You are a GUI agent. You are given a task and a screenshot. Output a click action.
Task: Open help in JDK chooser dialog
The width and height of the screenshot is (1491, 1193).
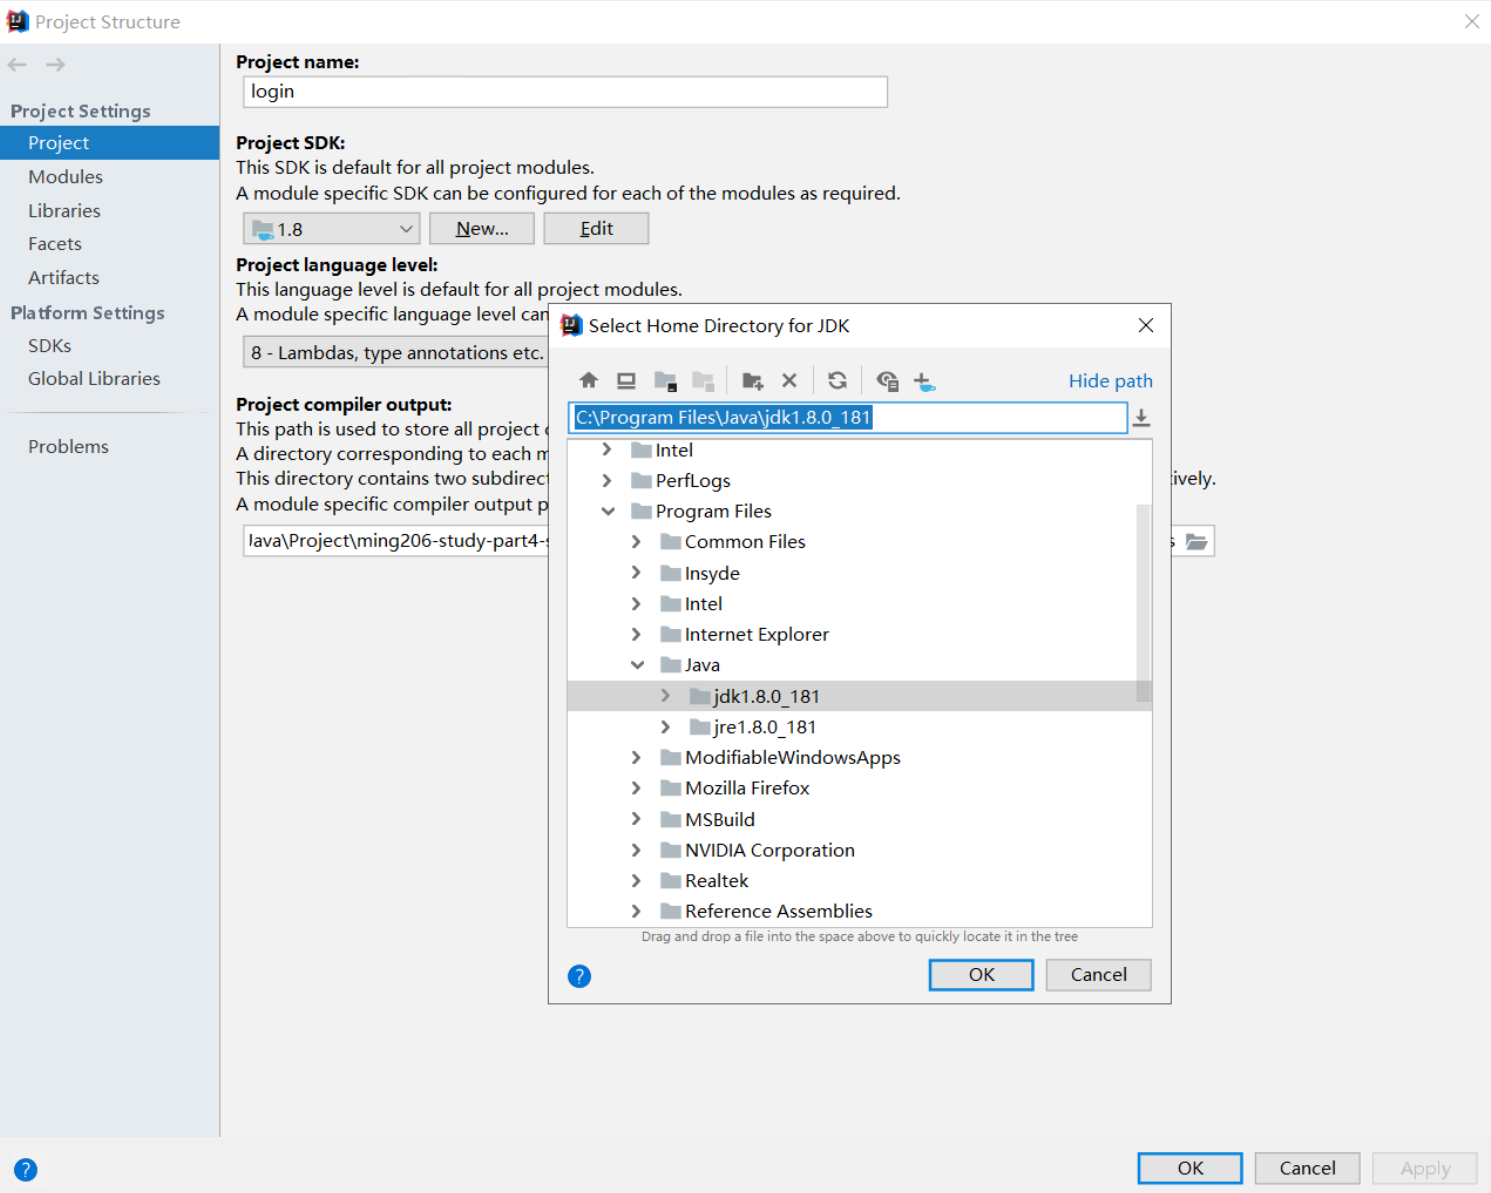pyautogui.click(x=579, y=976)
